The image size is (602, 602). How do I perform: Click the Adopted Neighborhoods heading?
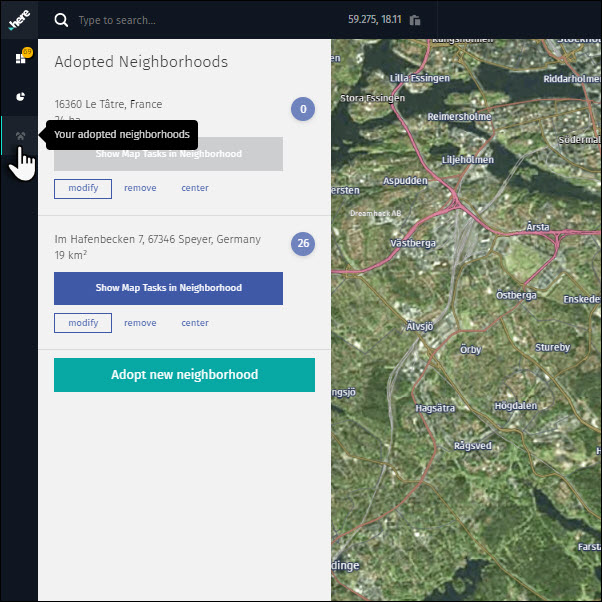[x=141, y=62]
